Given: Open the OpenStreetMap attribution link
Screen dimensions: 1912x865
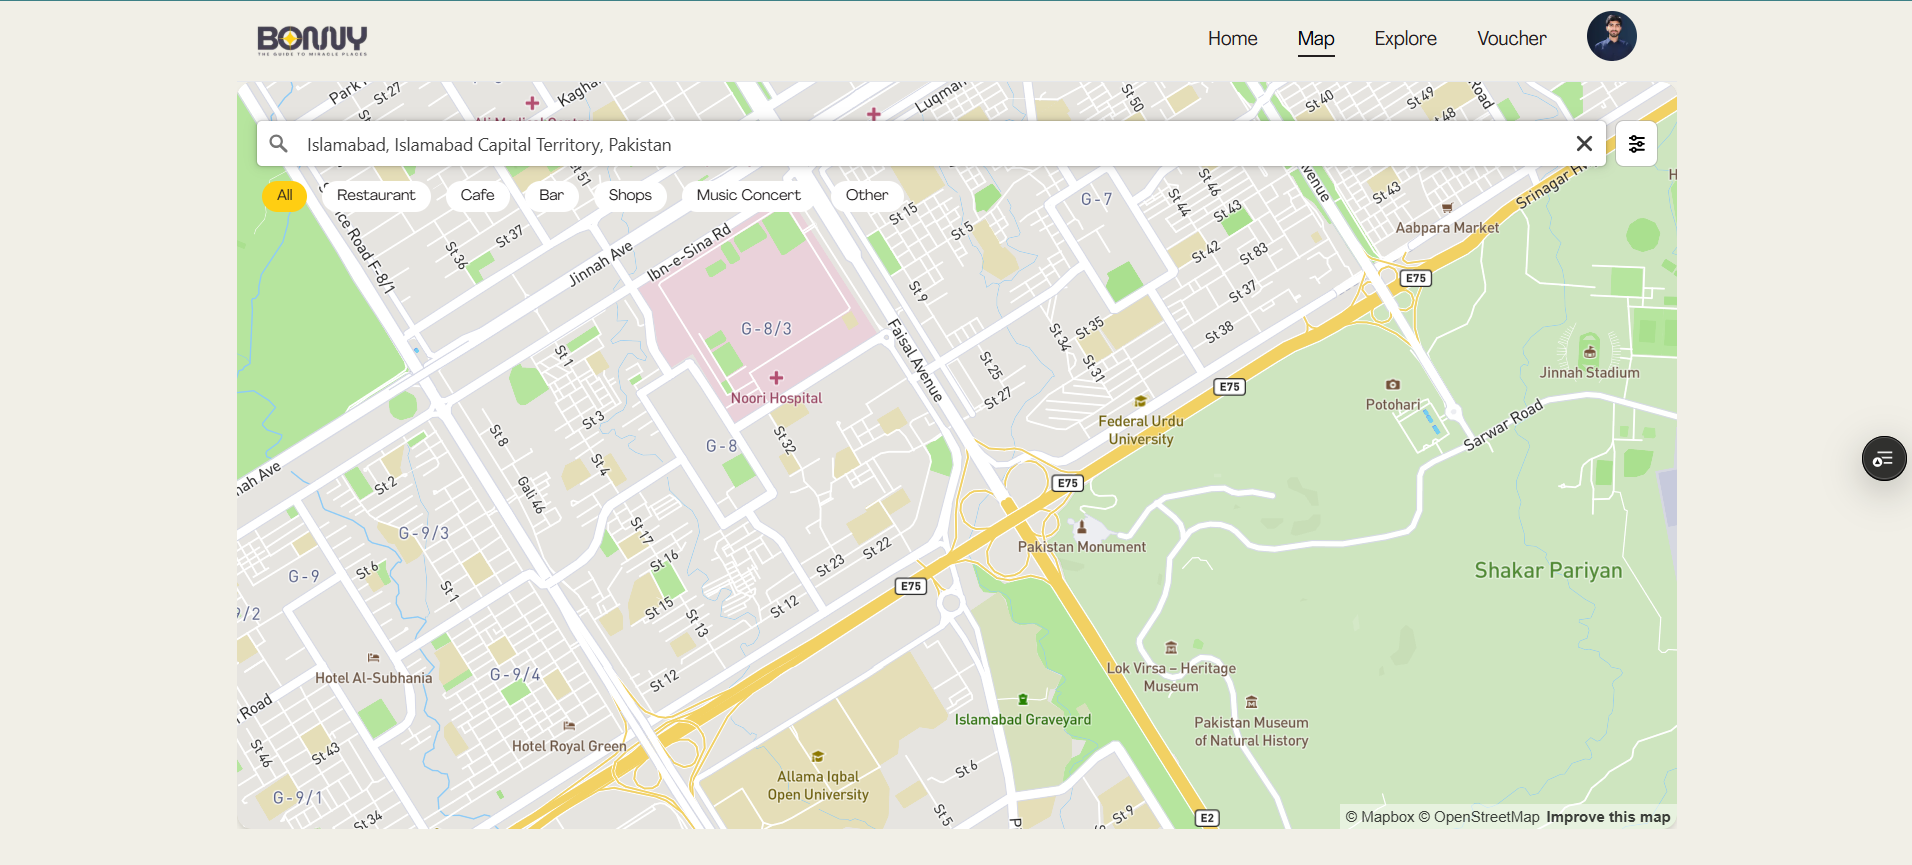Looking at the screenshot, I should [x=1479, y=817].
